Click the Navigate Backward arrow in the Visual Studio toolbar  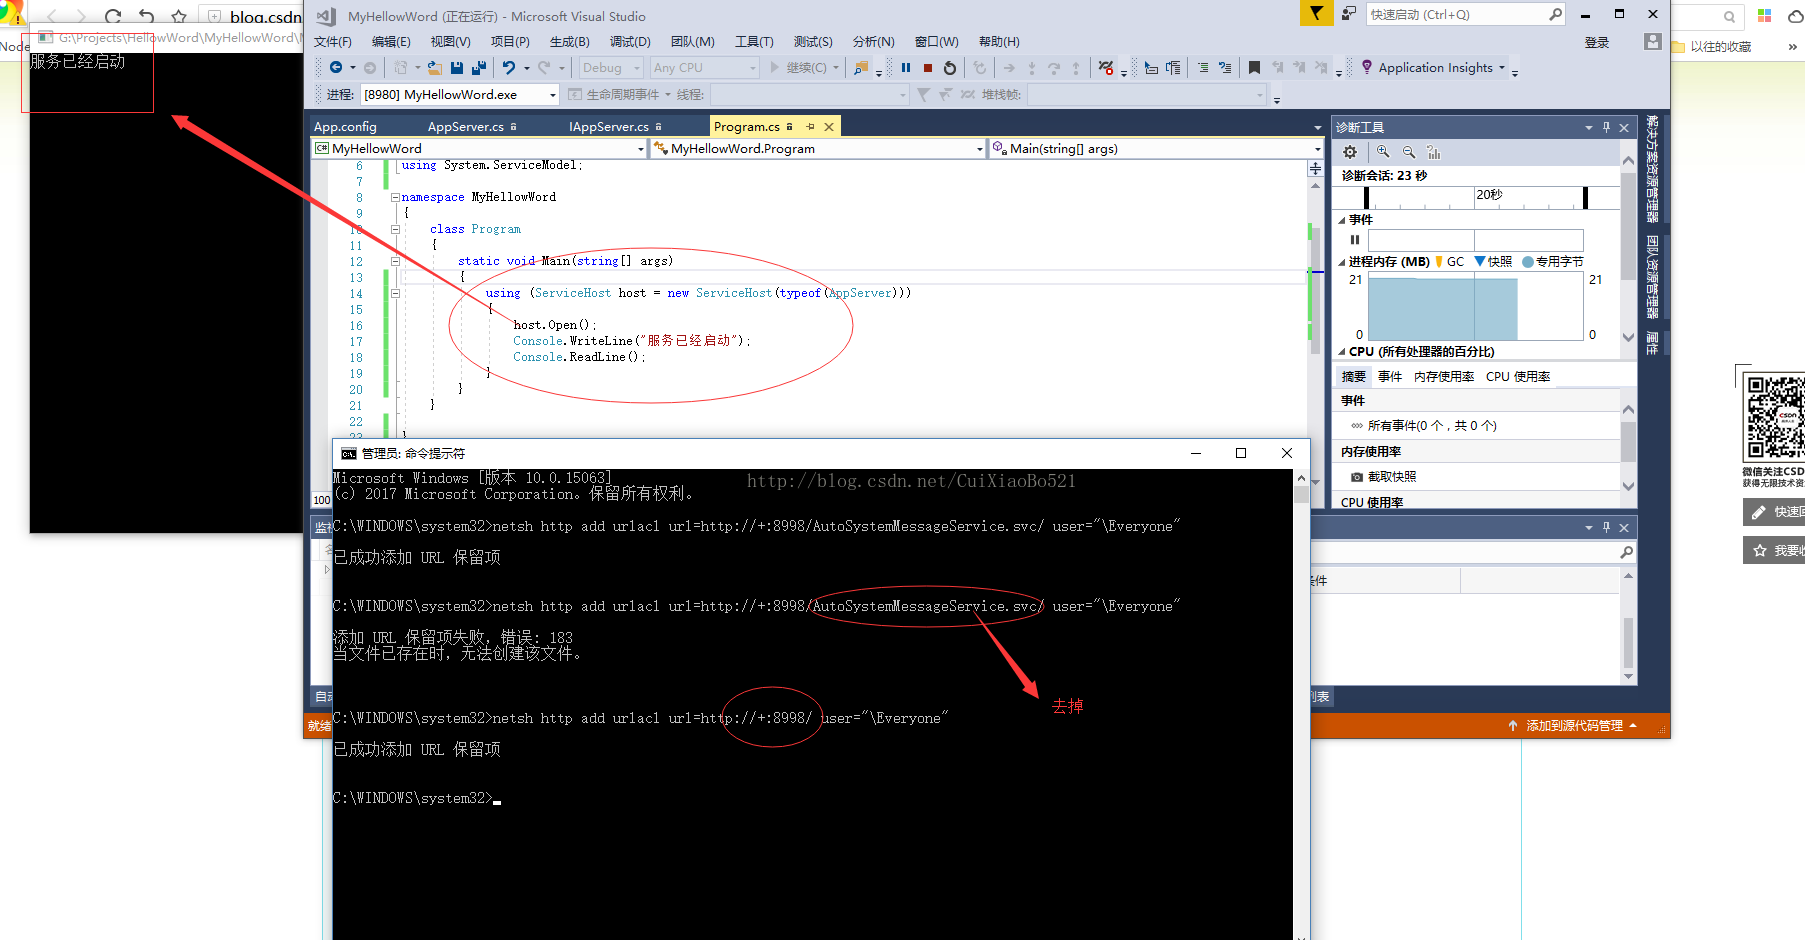pos(336,67)
